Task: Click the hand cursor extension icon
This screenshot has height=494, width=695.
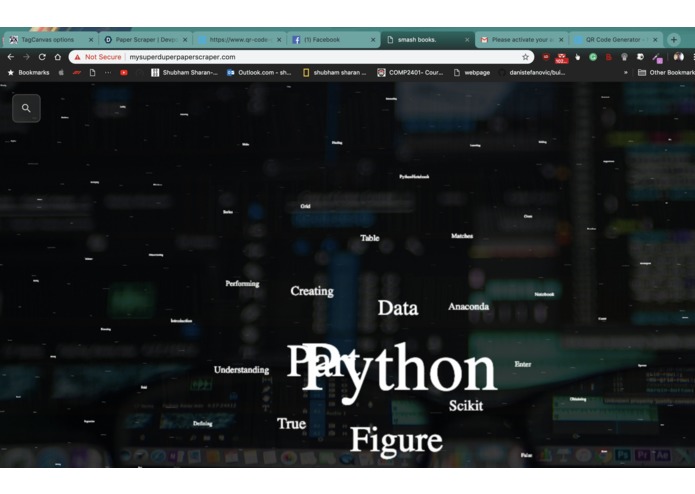Action: pos(577,57)
